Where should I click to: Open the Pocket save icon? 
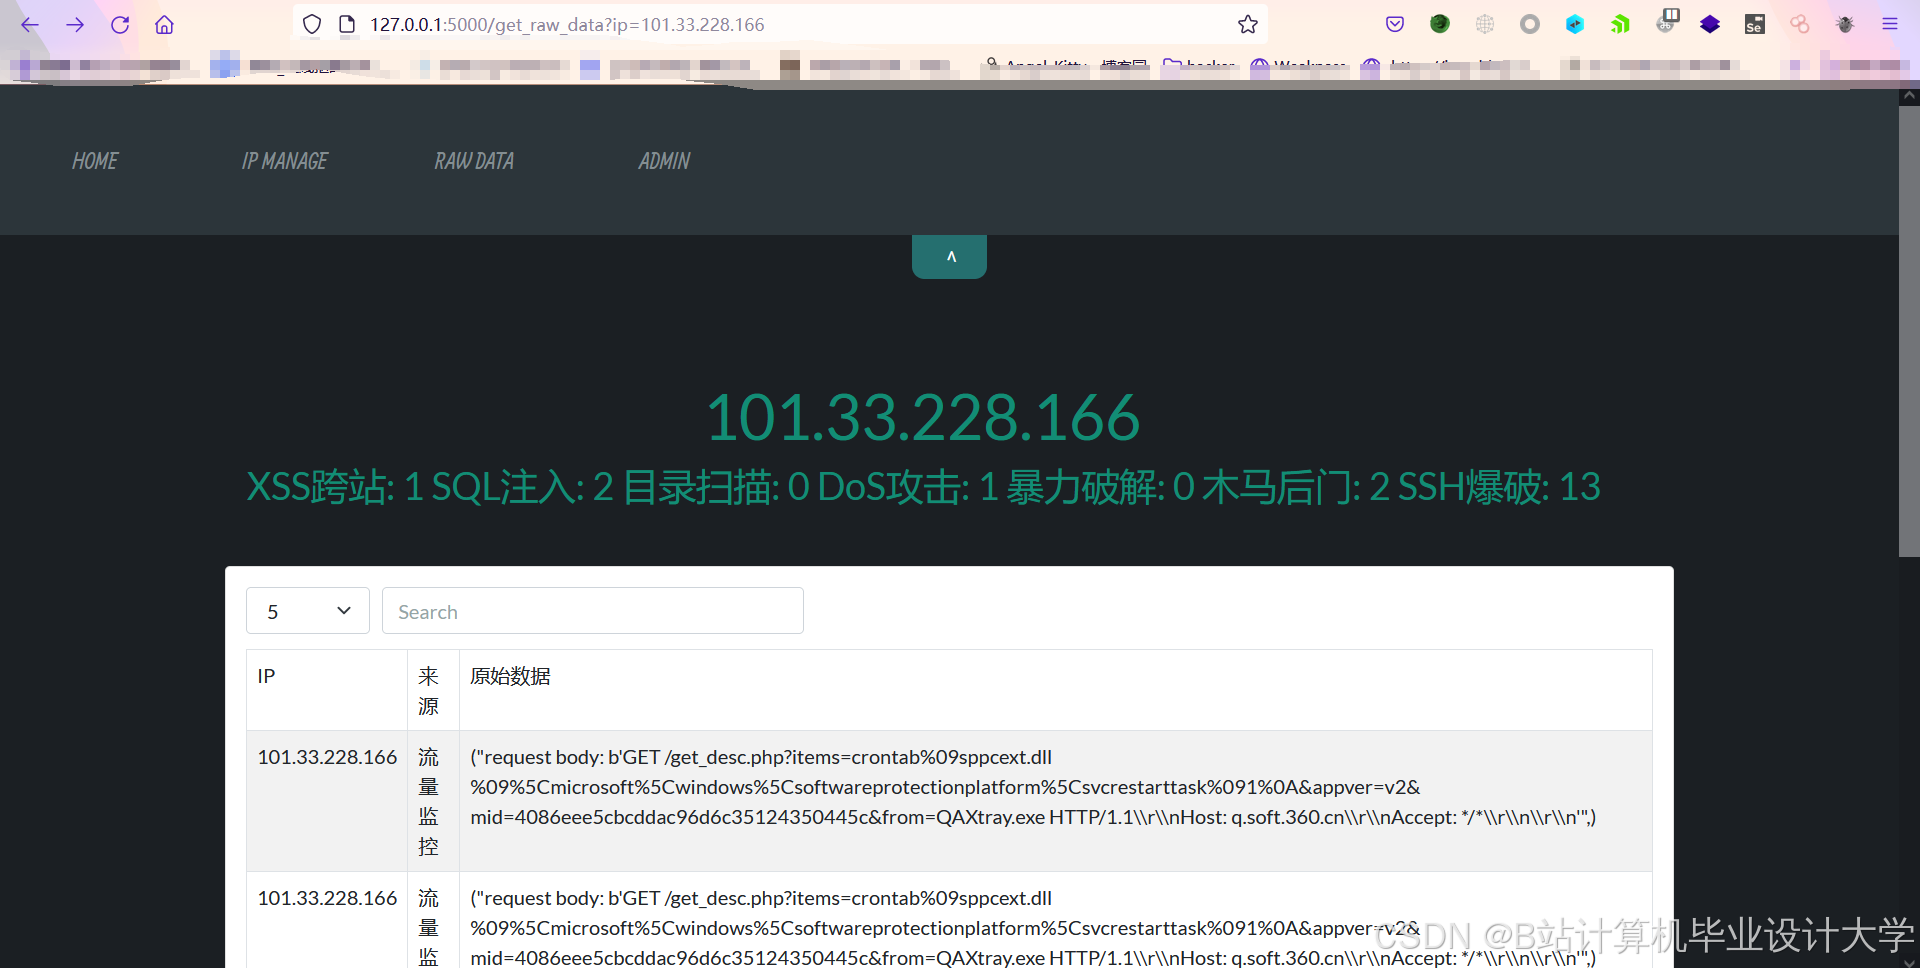1395,24
